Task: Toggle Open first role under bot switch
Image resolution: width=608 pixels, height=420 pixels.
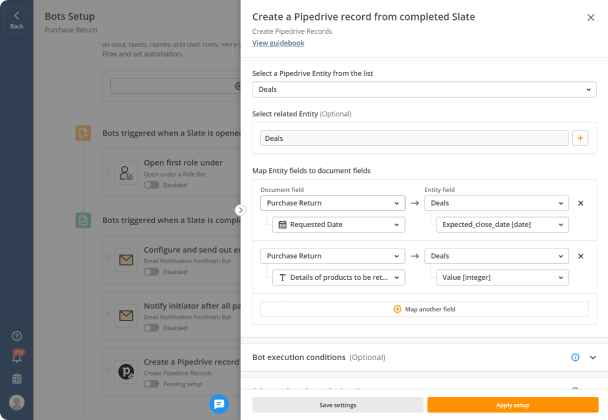Action: [151, 185]
